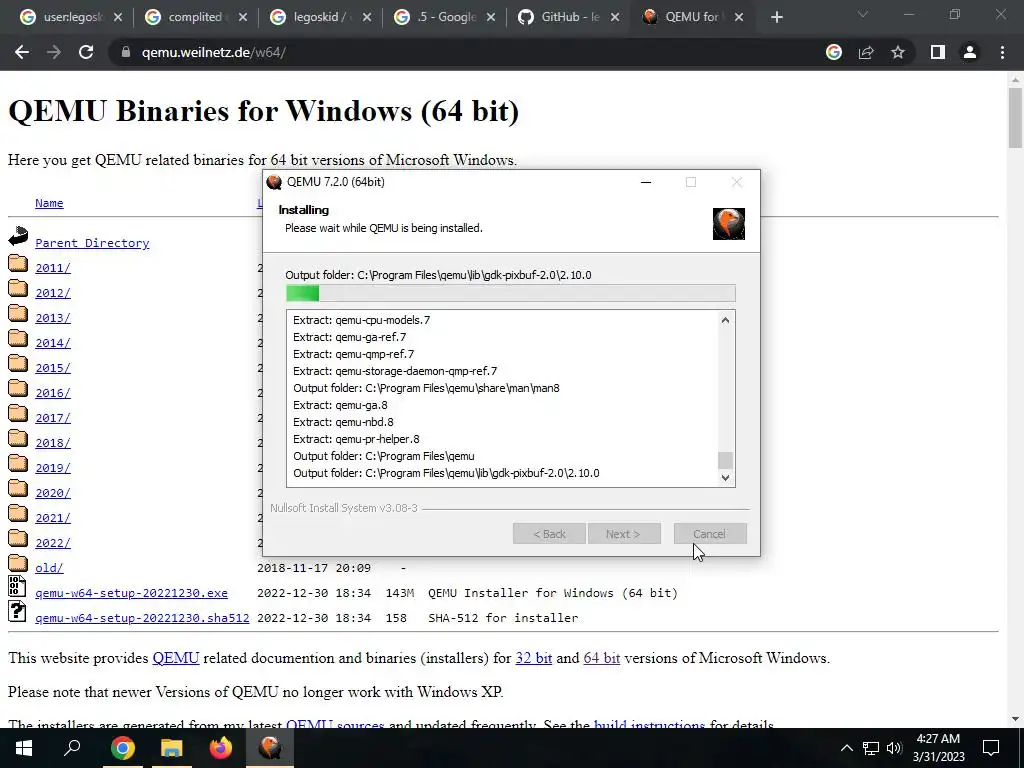Switch to the 'user:legosk' tab
The width and height of the screenshot is (1024, 768).
[x=72, y=17]
